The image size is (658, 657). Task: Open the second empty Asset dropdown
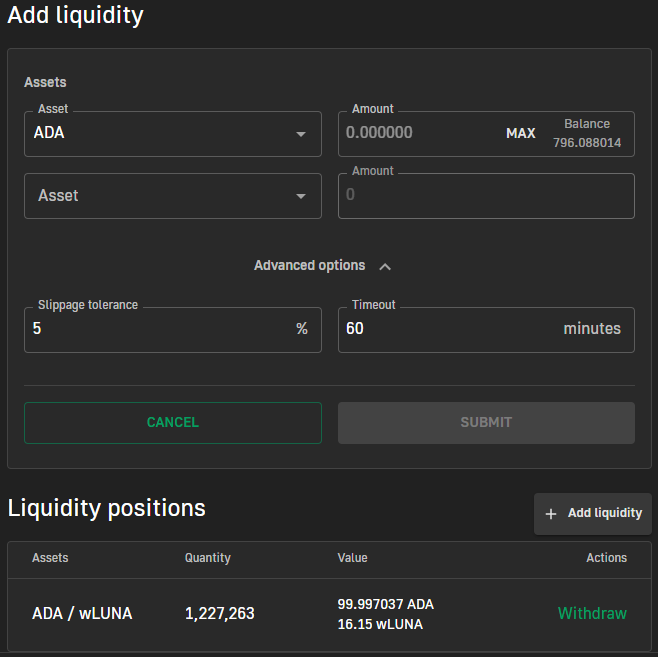173,196
